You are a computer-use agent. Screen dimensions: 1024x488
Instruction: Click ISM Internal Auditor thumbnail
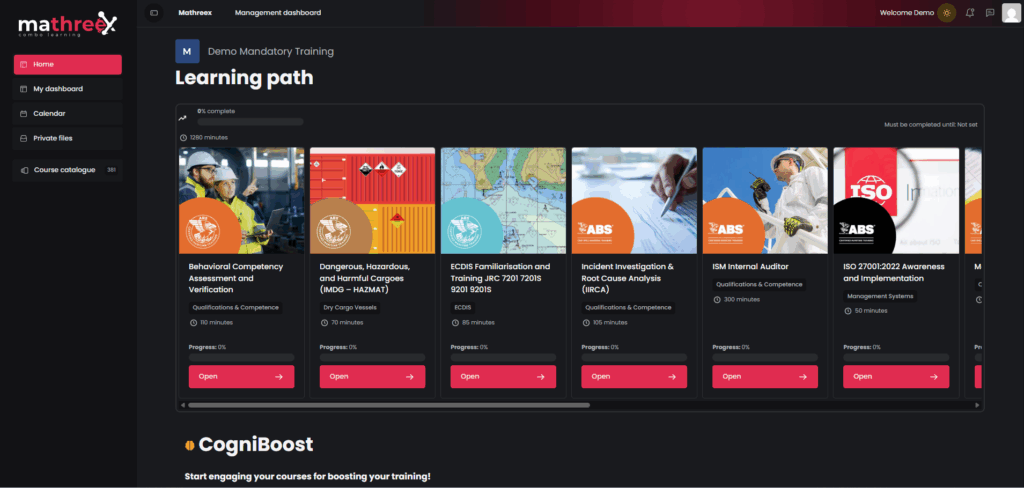pos(765,201)
